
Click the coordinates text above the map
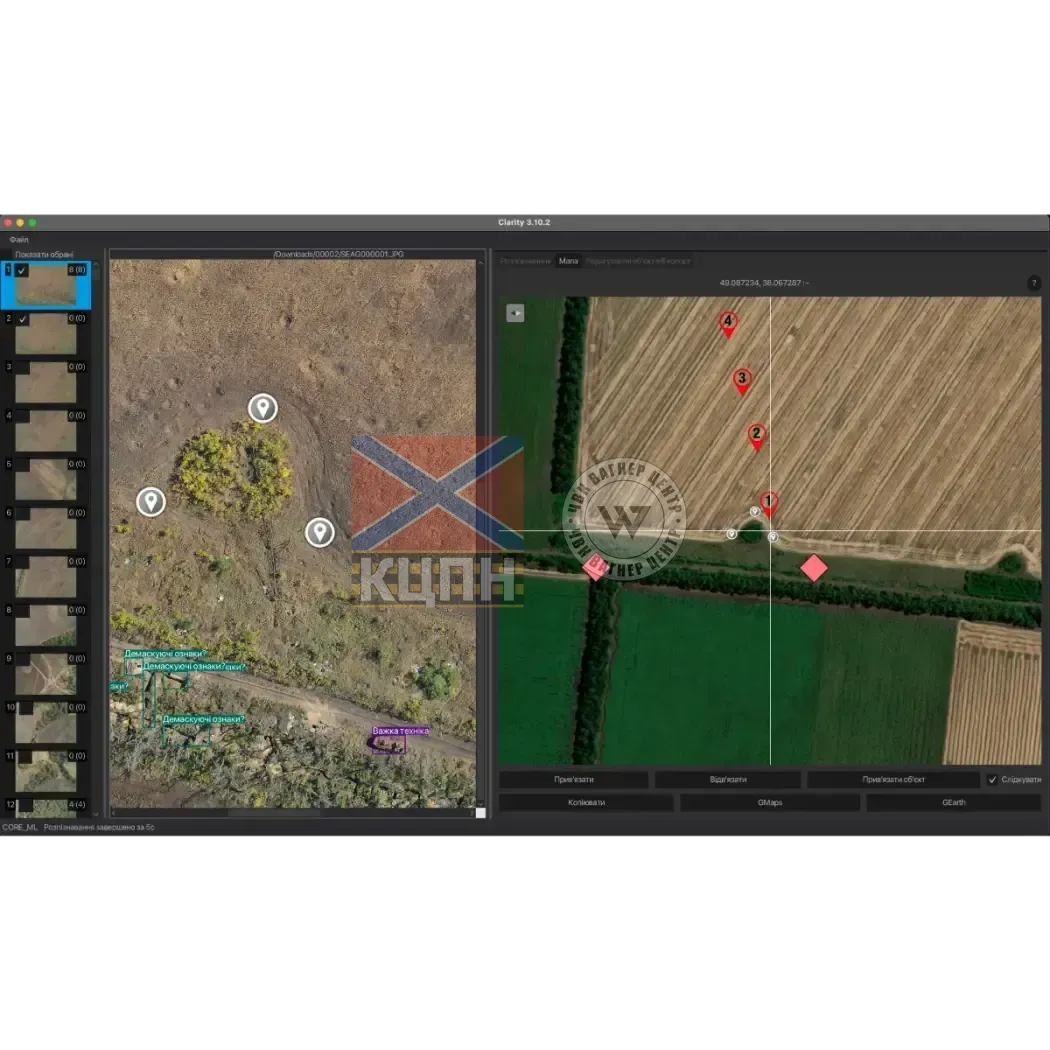click(763, 283)
